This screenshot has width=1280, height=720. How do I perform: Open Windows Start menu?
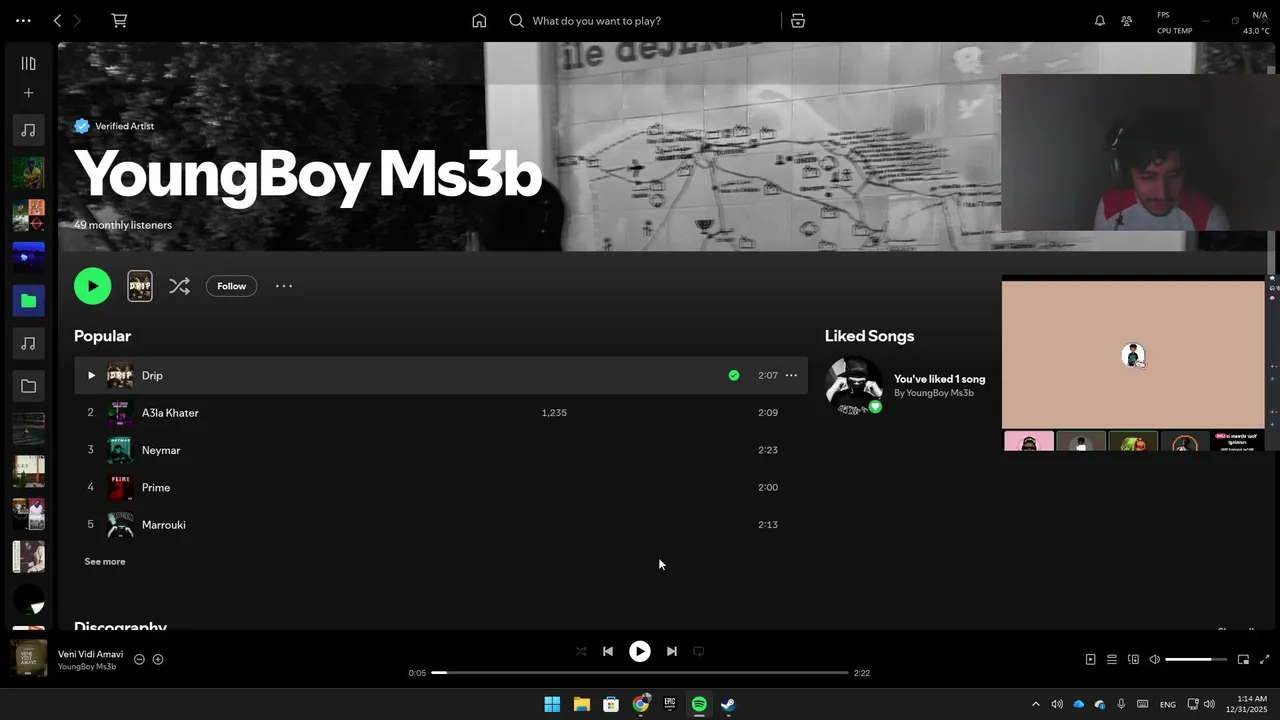coord(552,704)
